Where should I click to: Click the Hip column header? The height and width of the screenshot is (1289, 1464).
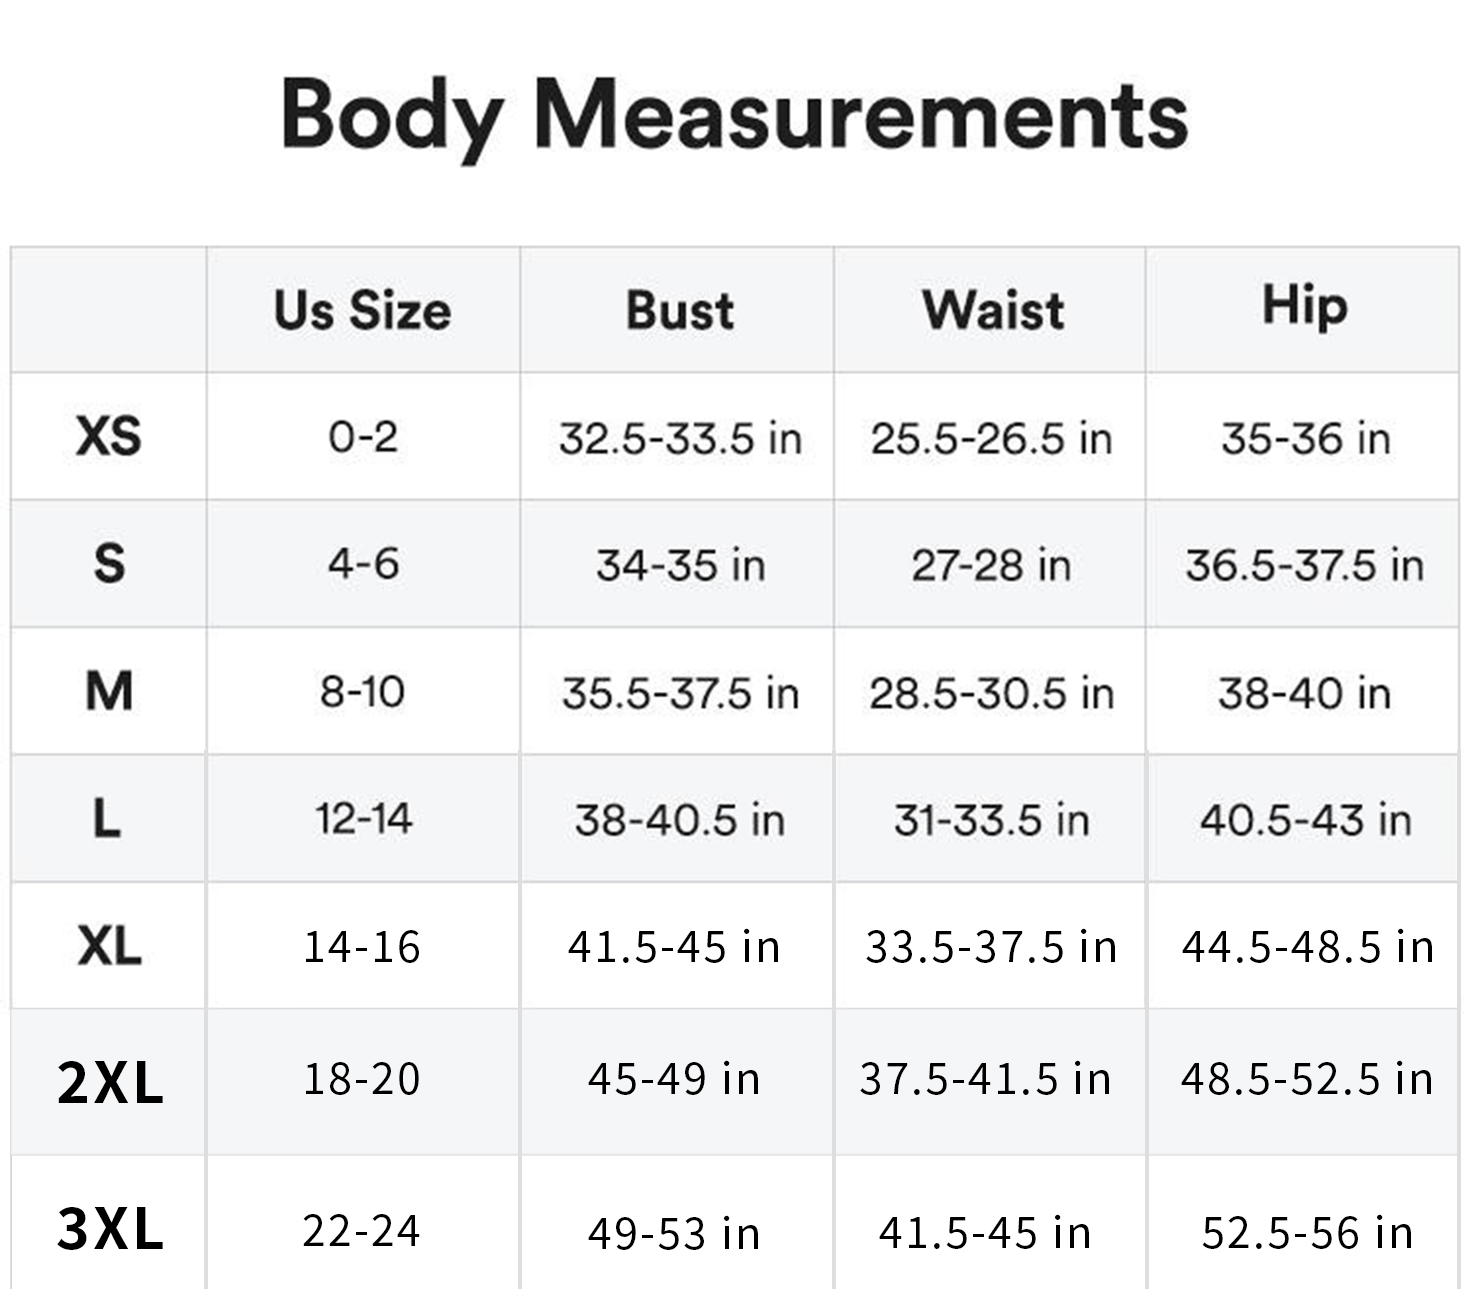(1305, 306)
